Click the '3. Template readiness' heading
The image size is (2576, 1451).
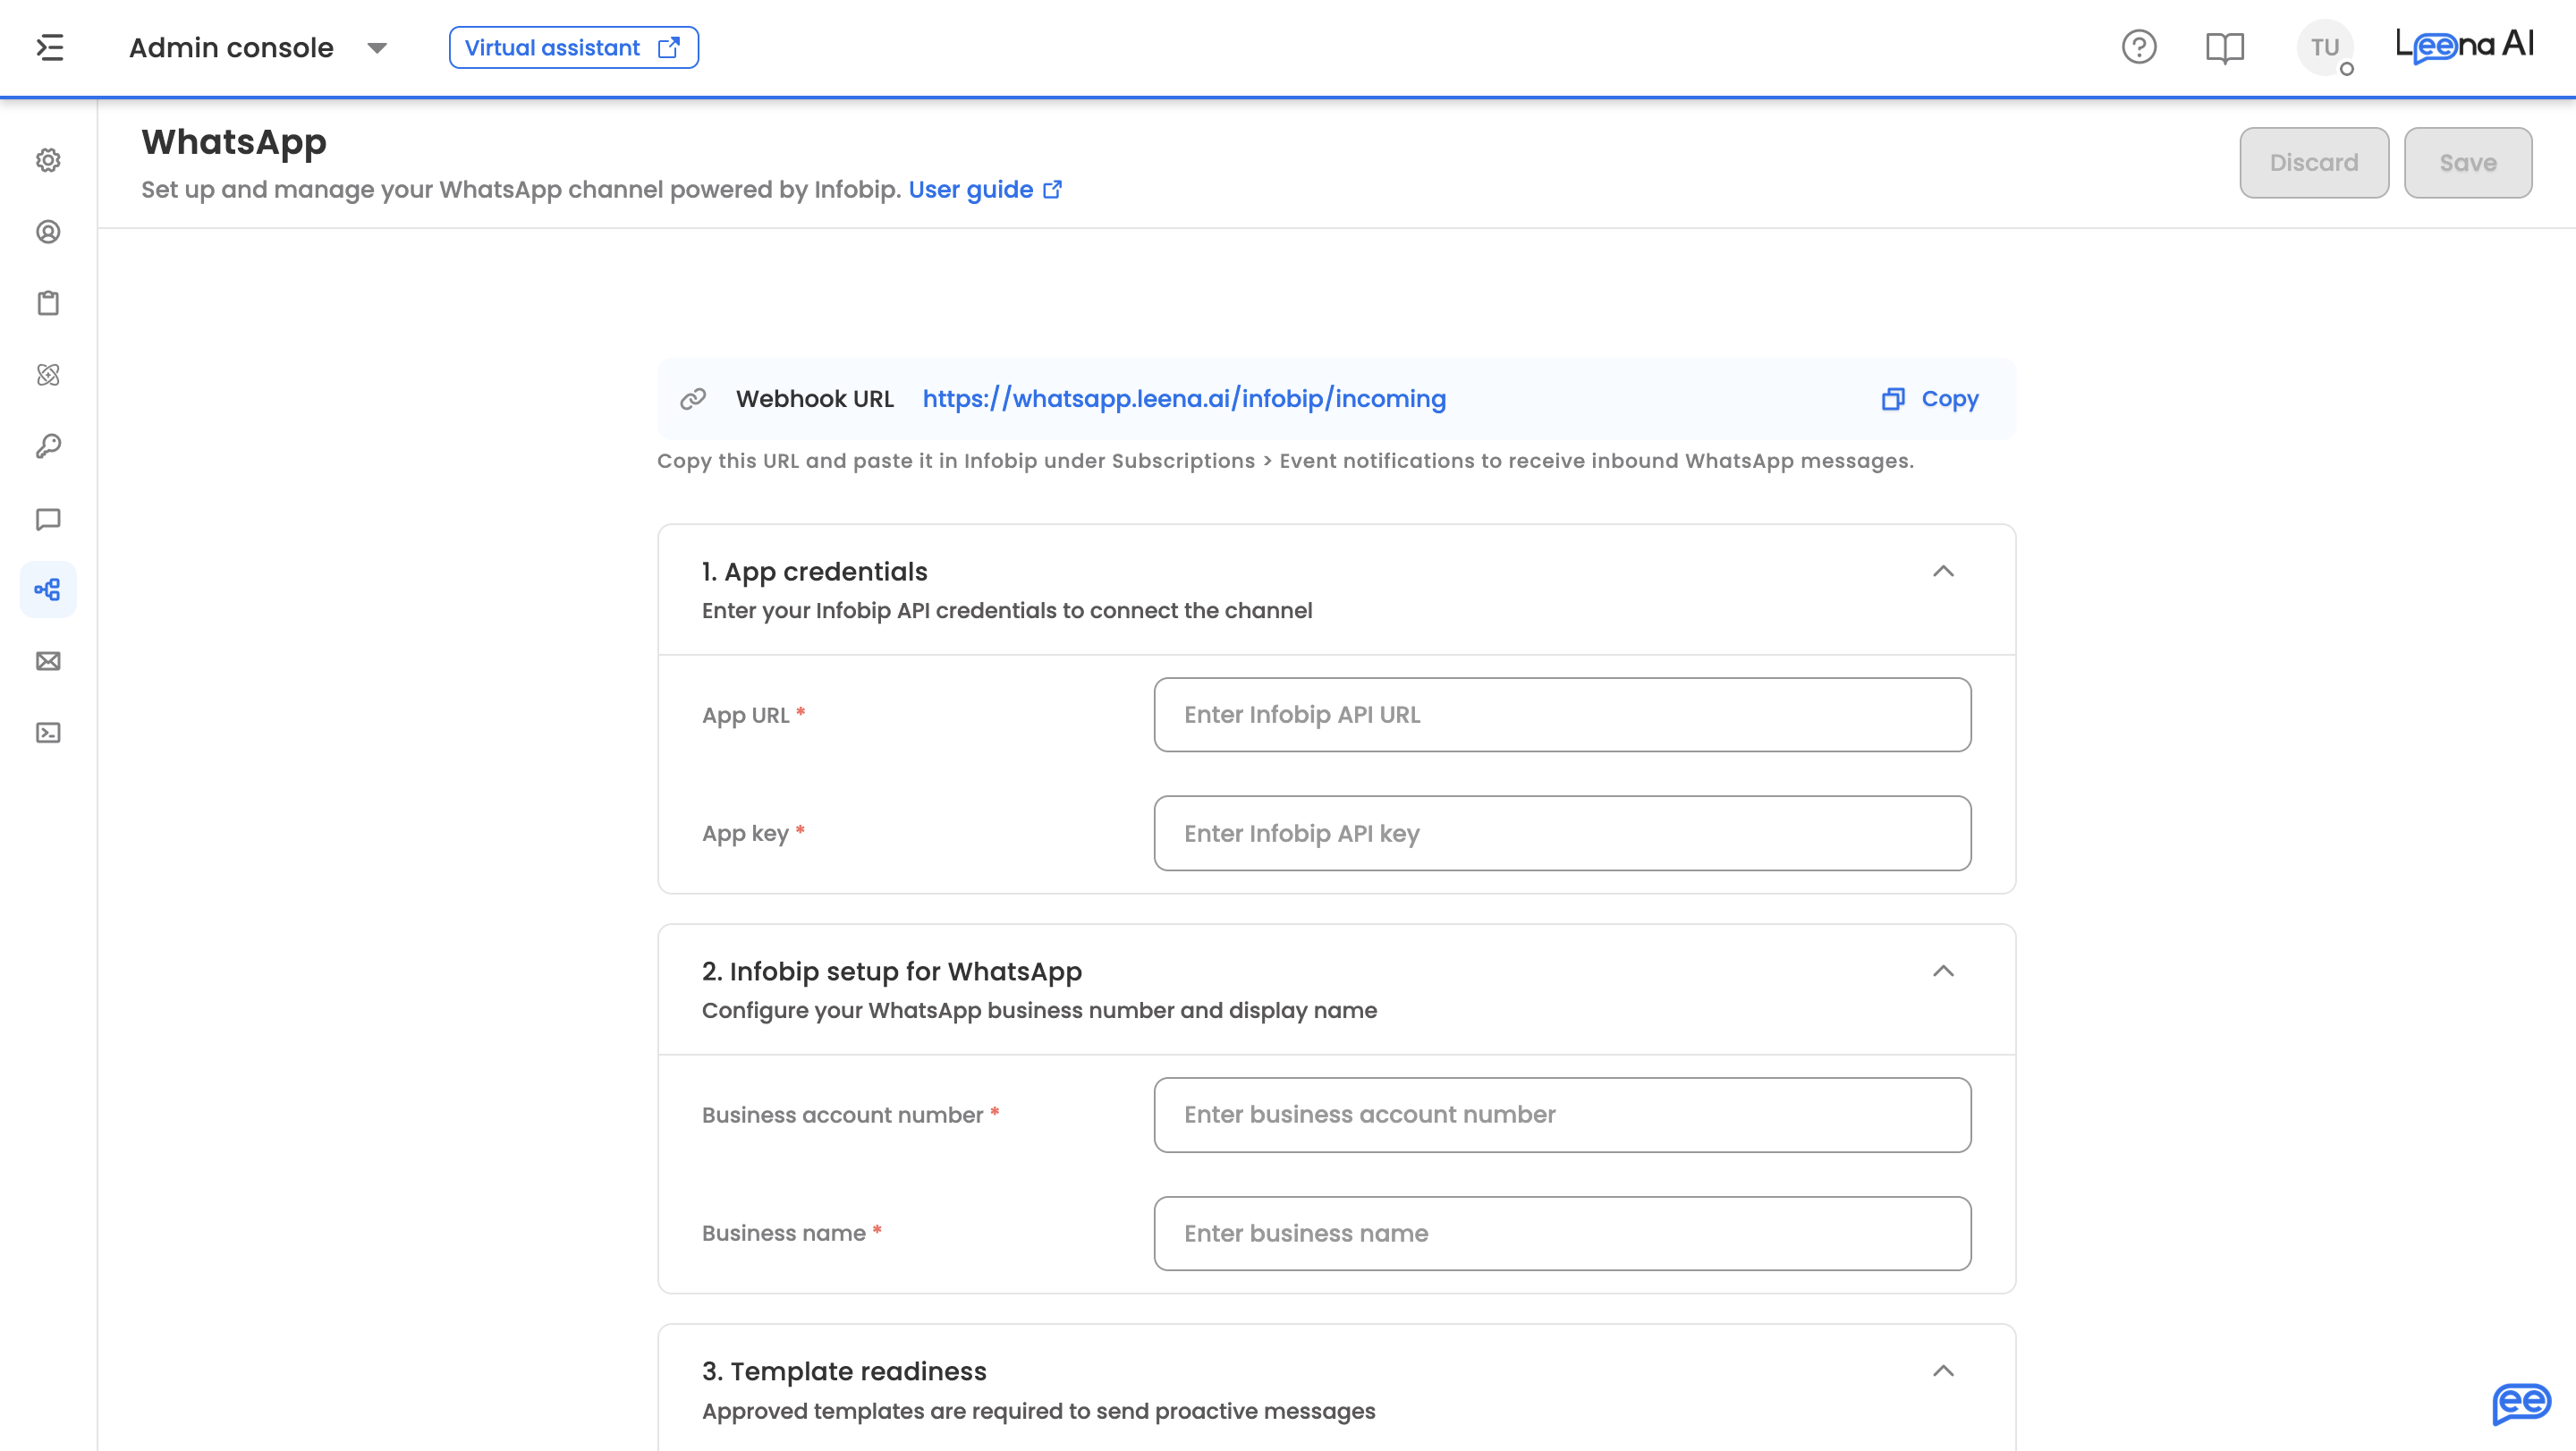[844, 1371]
